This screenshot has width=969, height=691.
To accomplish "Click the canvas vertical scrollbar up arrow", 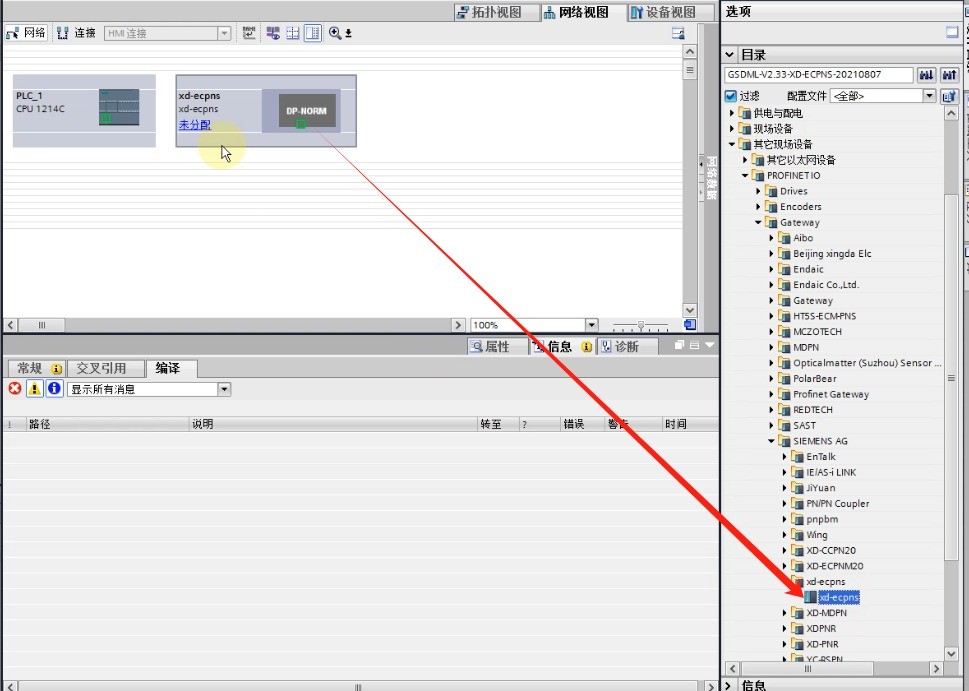I will [x=690, y=52].
